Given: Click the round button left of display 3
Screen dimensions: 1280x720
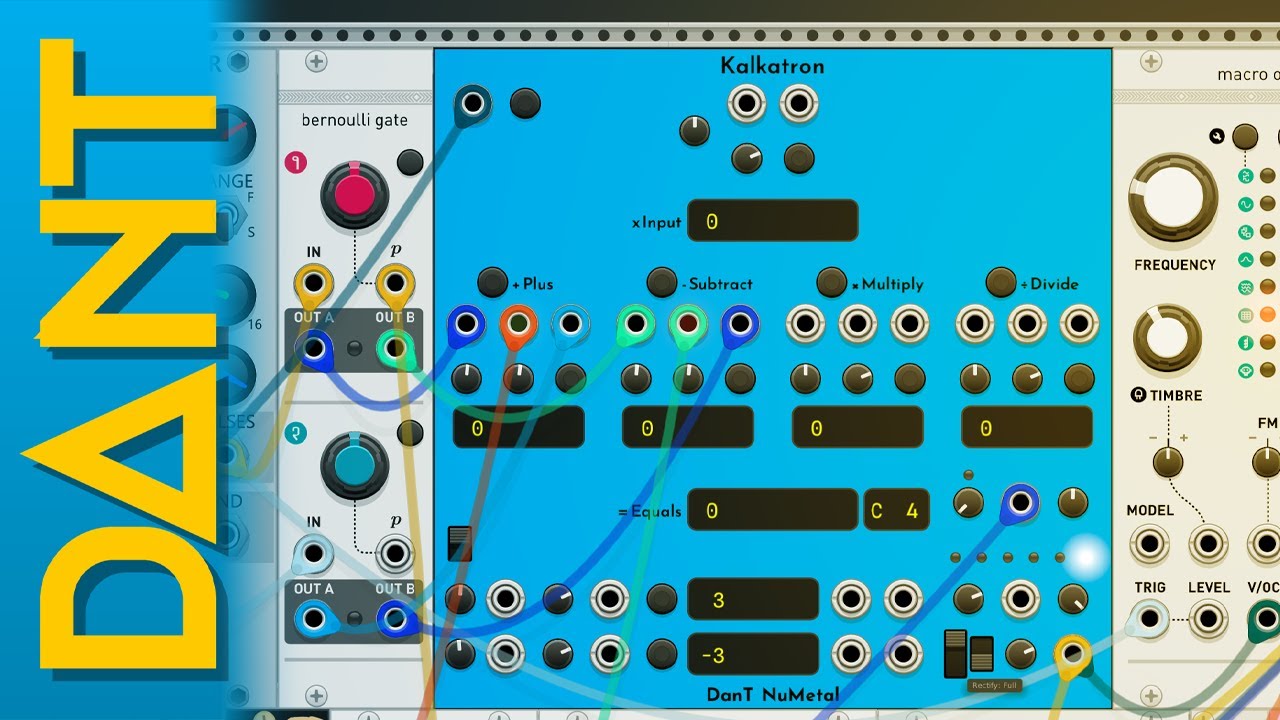Looking at the screenshot, I should 662,599.
